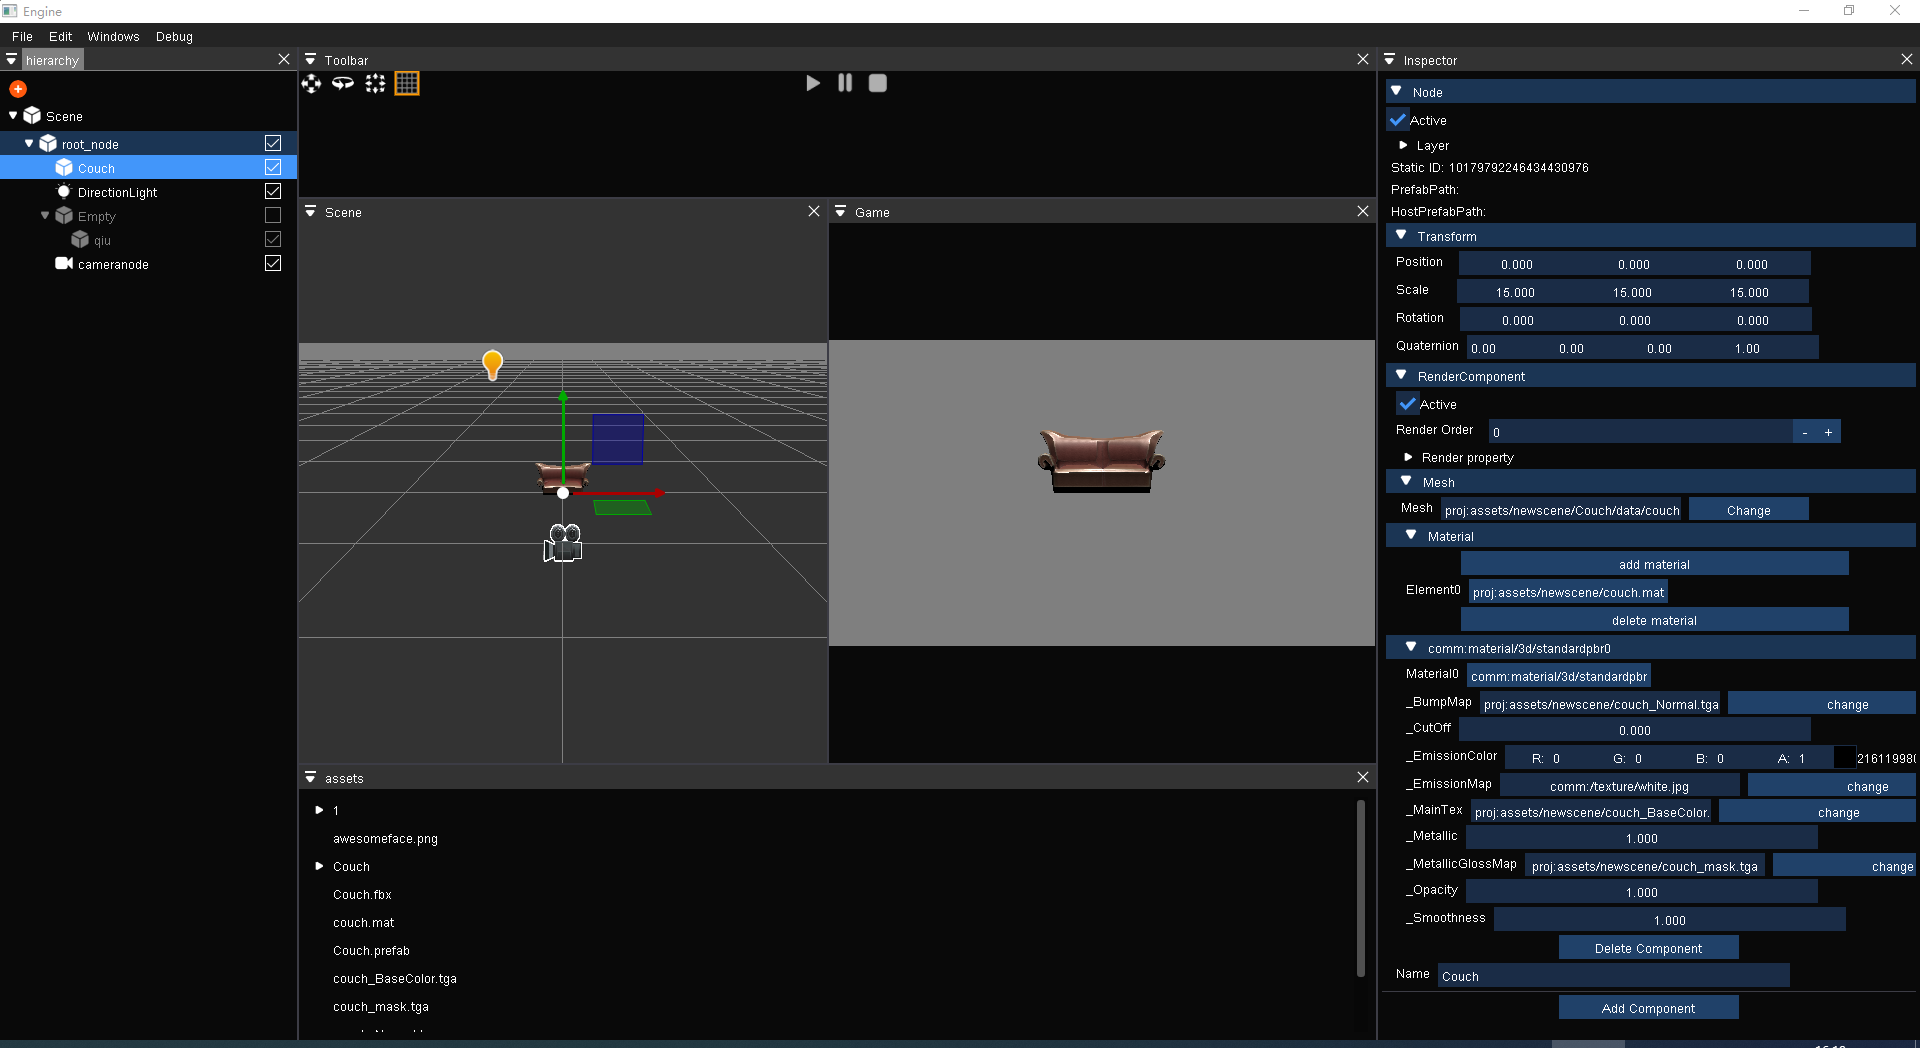Toggle DirectionLight checkbox
The image size is (1920, 1048).
click(x=273, y=192)
